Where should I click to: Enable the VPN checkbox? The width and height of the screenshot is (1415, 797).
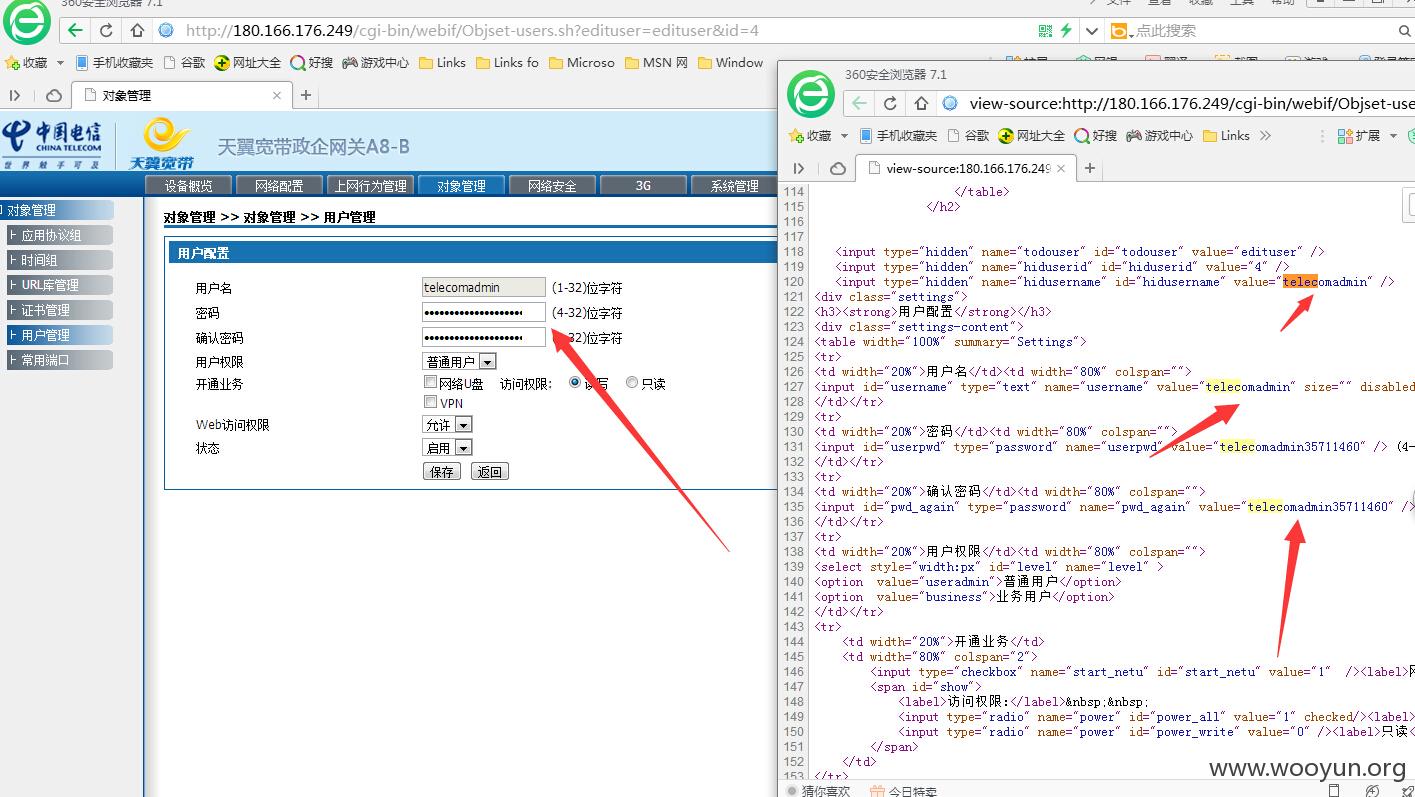430,402
